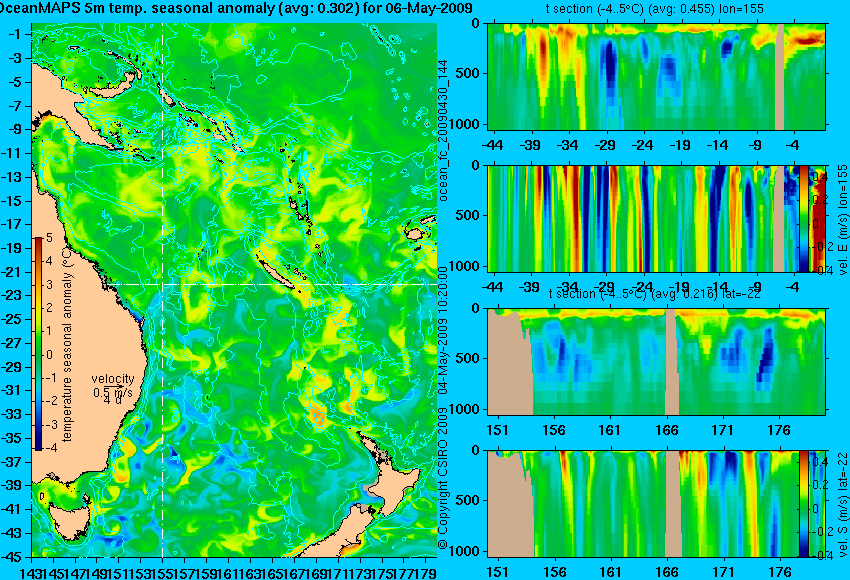
Task: Click the OceanMAPS 5m temp. seasonal anomaly title
Action: point(236,8)
